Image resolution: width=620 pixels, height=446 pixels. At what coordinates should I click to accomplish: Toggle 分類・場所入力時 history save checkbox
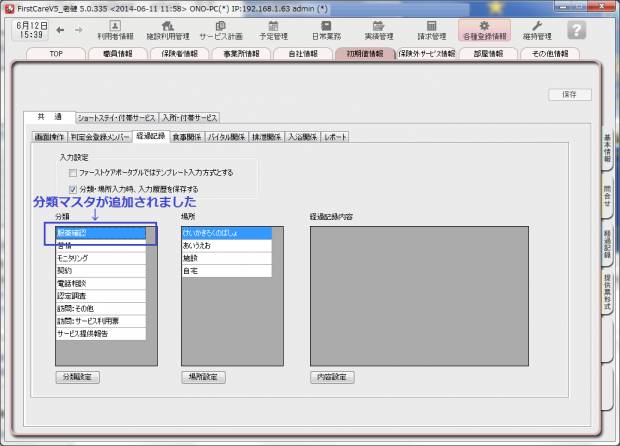[x=73, y=188]
